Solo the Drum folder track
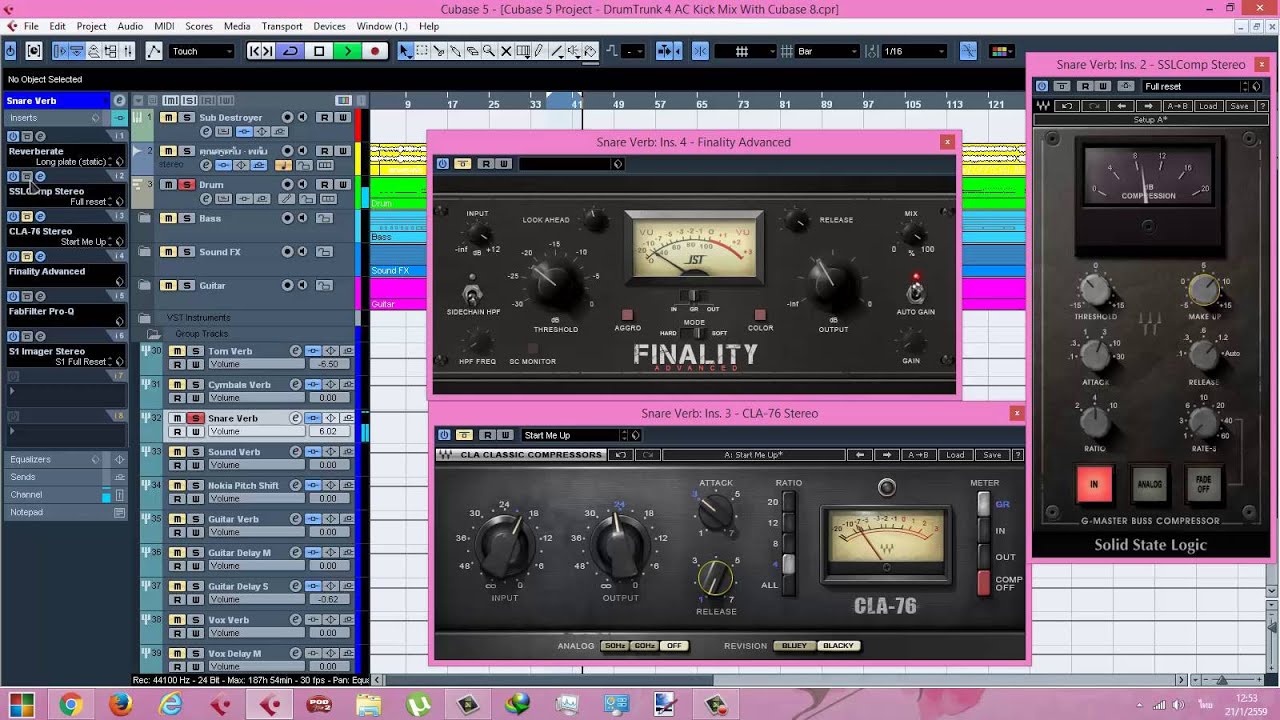Screen dimensions: 1280x720 [x=186, y=185]
